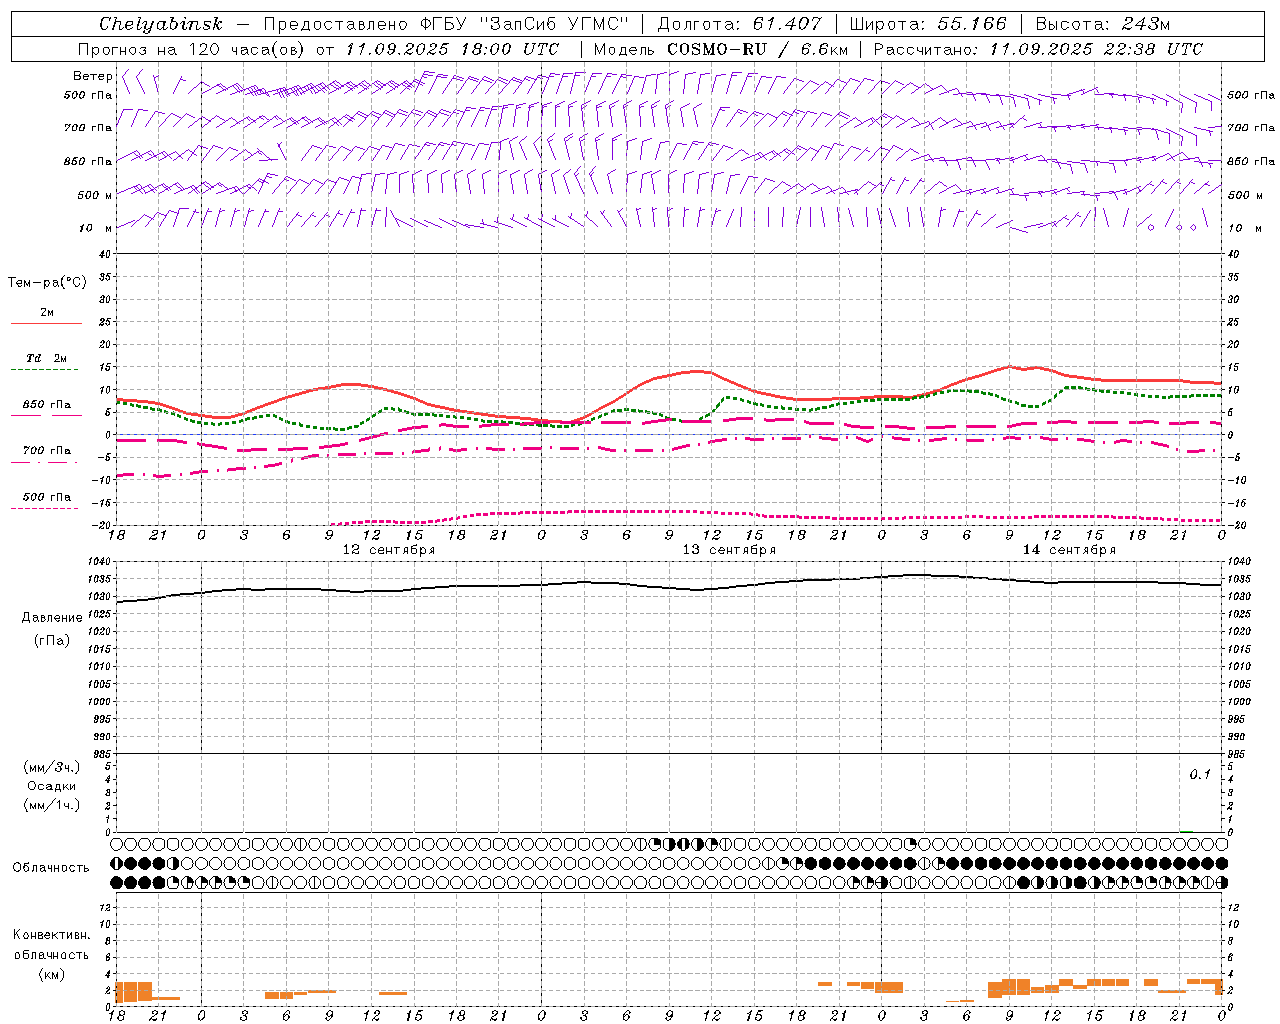Click 'Рассчитано: 11.09.2025 22:38 UTC' timestamp
This screenshot has width=1280, height=1024.
tap(1038, 49)
